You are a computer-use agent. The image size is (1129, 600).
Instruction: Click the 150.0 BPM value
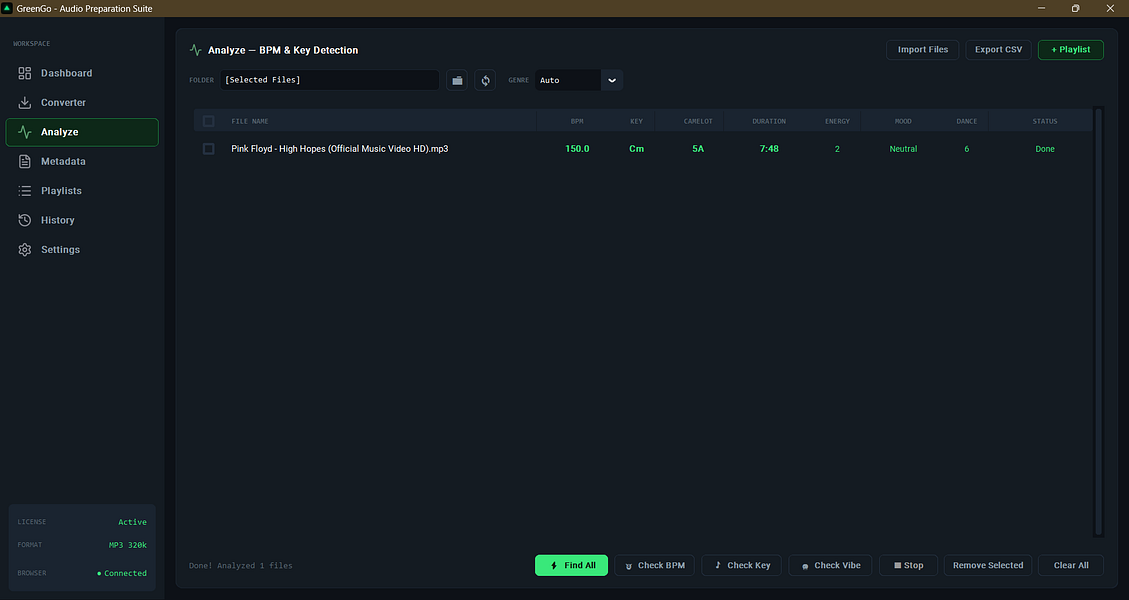point(577,148)
